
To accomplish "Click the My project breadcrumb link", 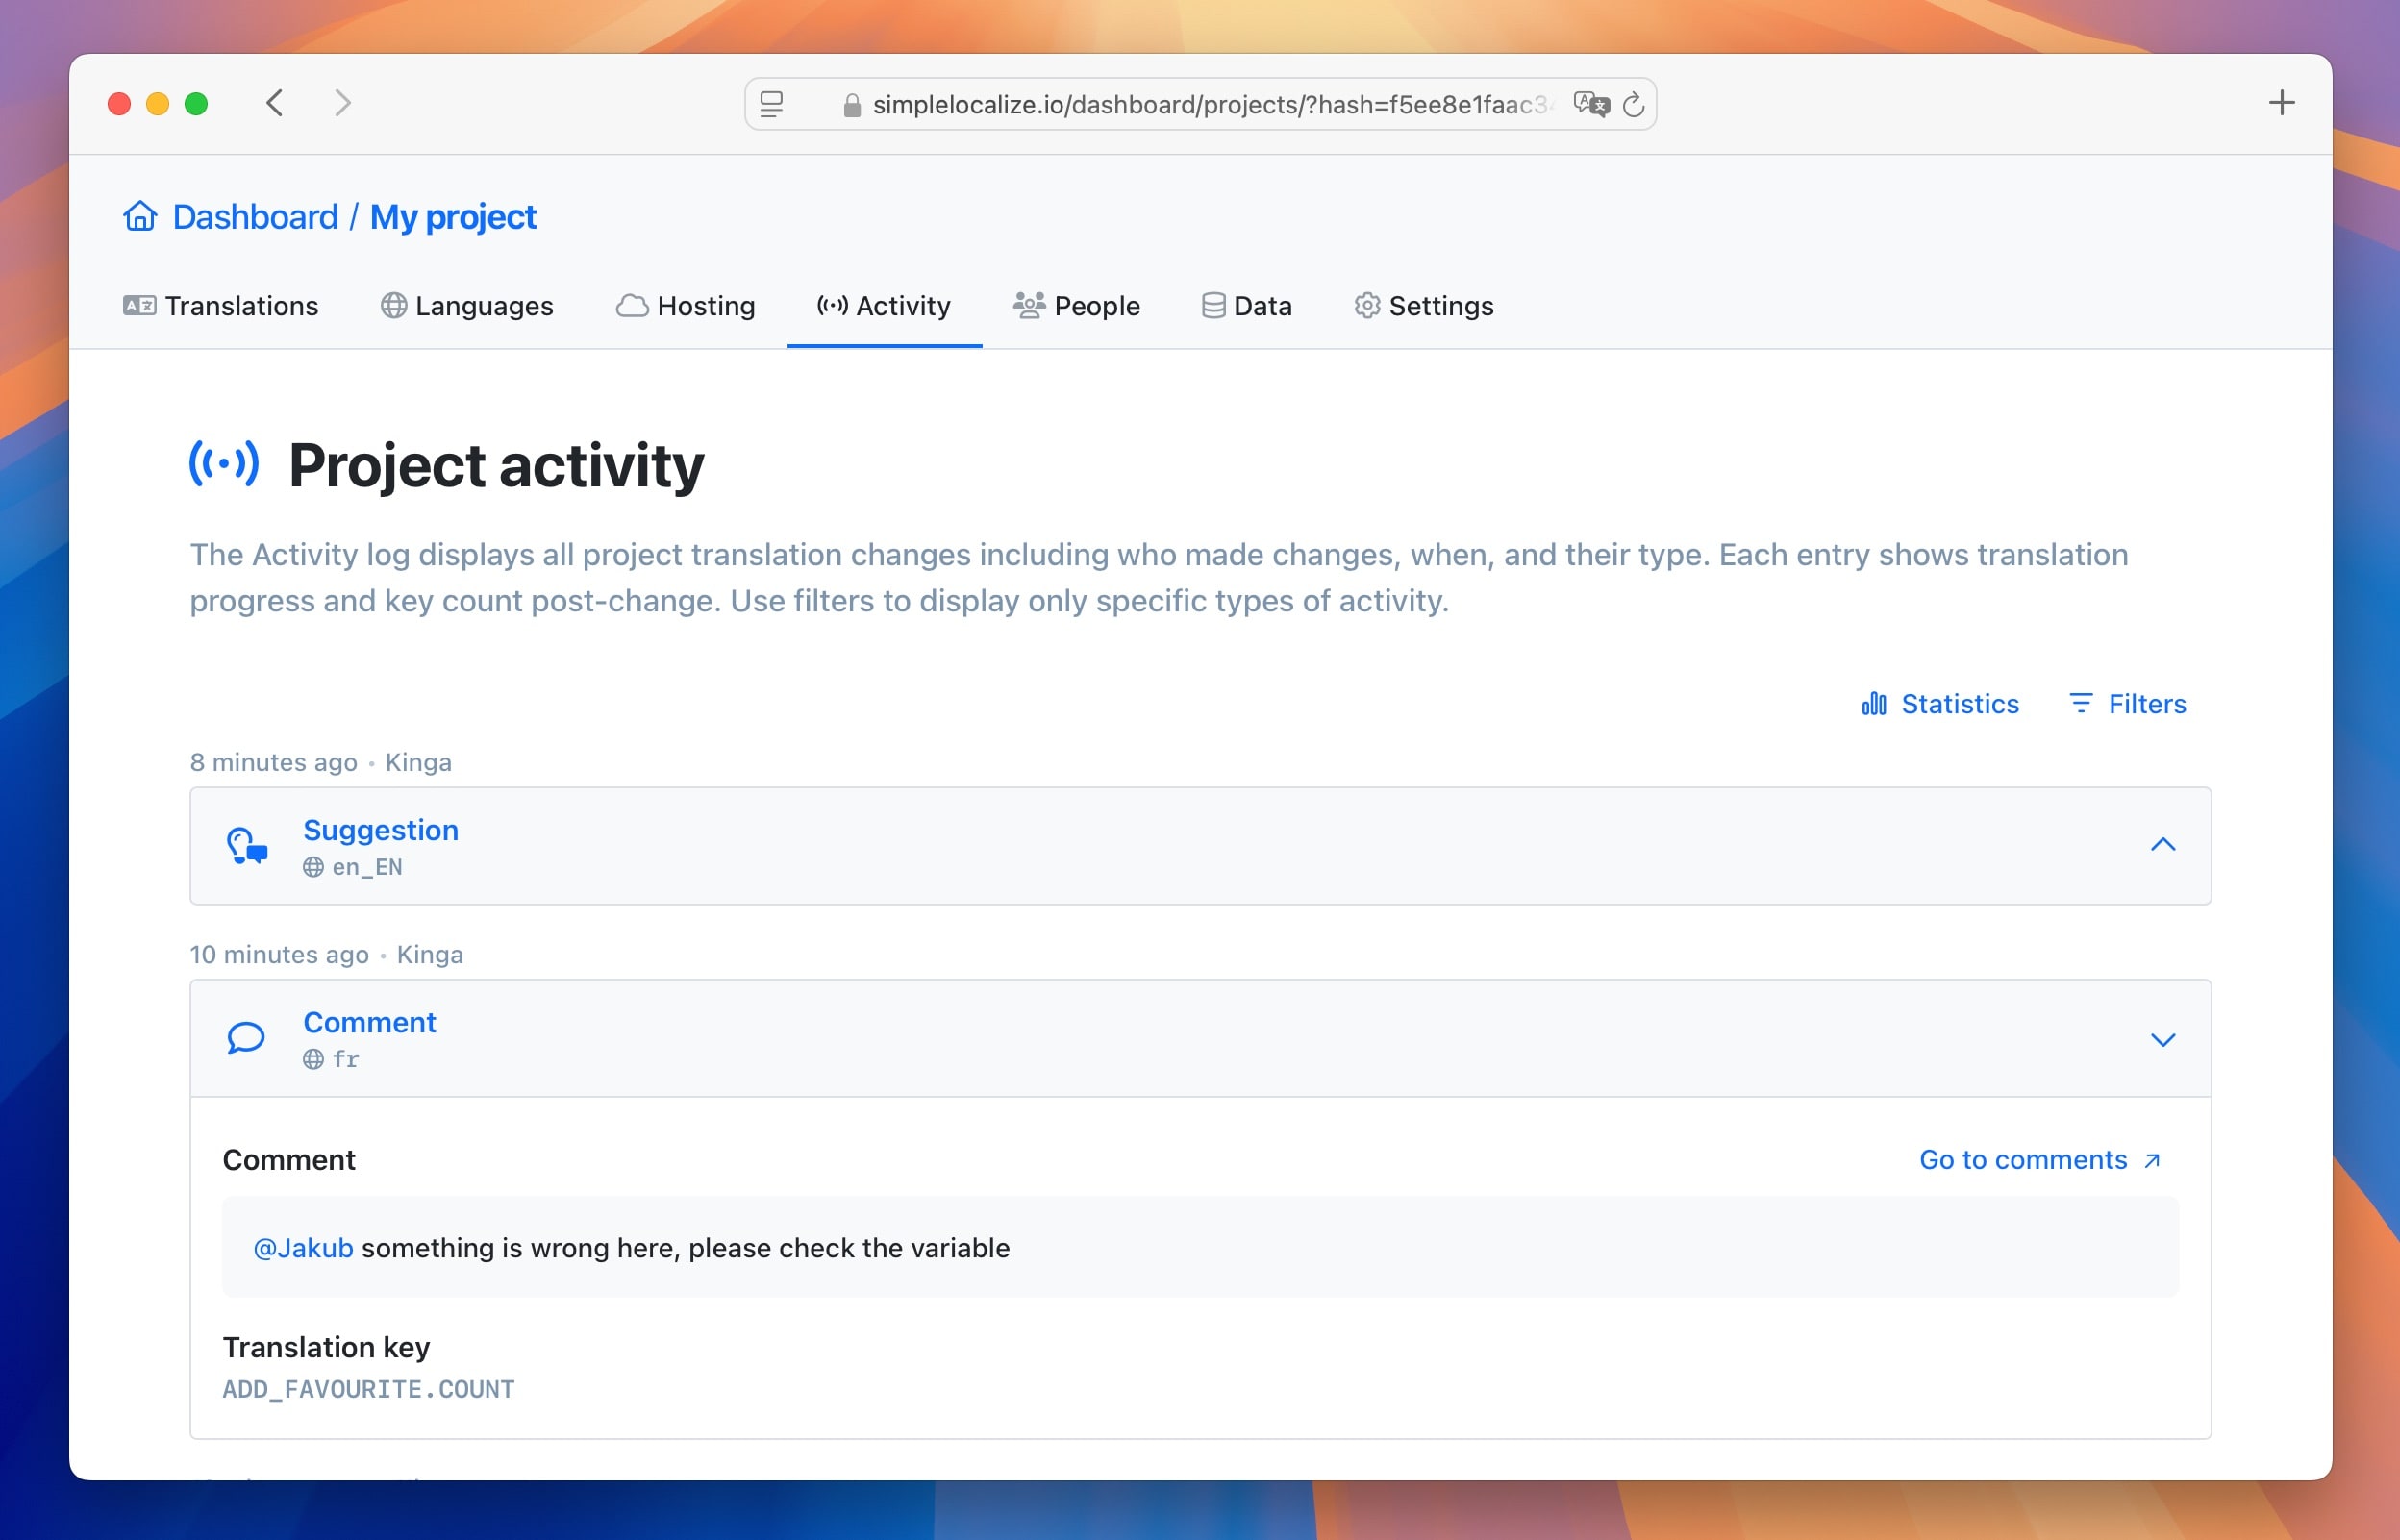I will (453, 217).
